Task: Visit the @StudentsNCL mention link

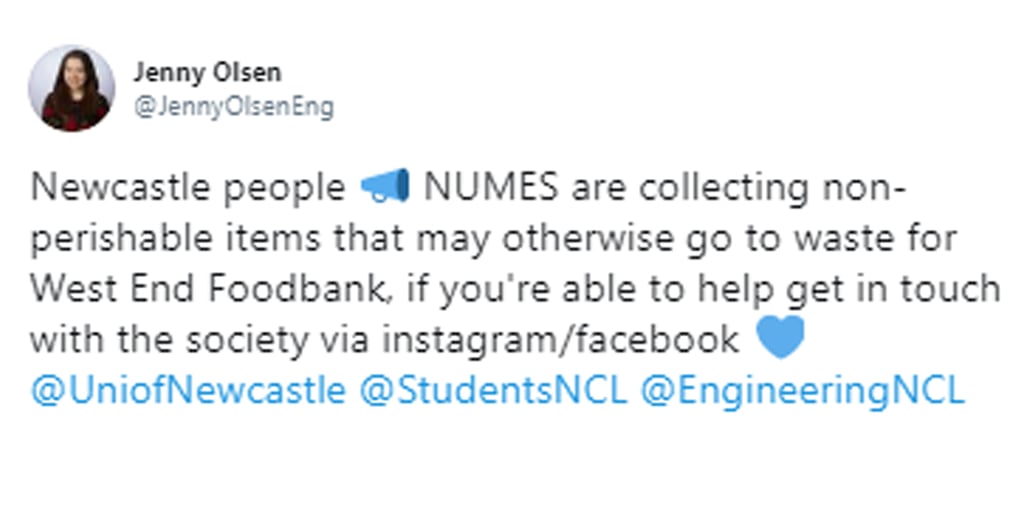Action: click(x=493, y=391)
